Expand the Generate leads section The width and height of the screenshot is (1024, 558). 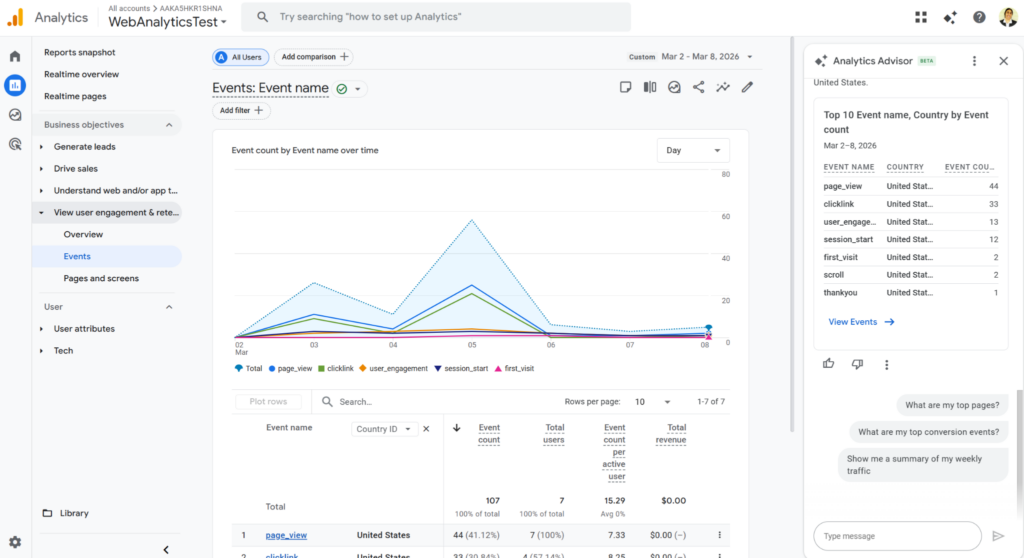pos(84,147)
